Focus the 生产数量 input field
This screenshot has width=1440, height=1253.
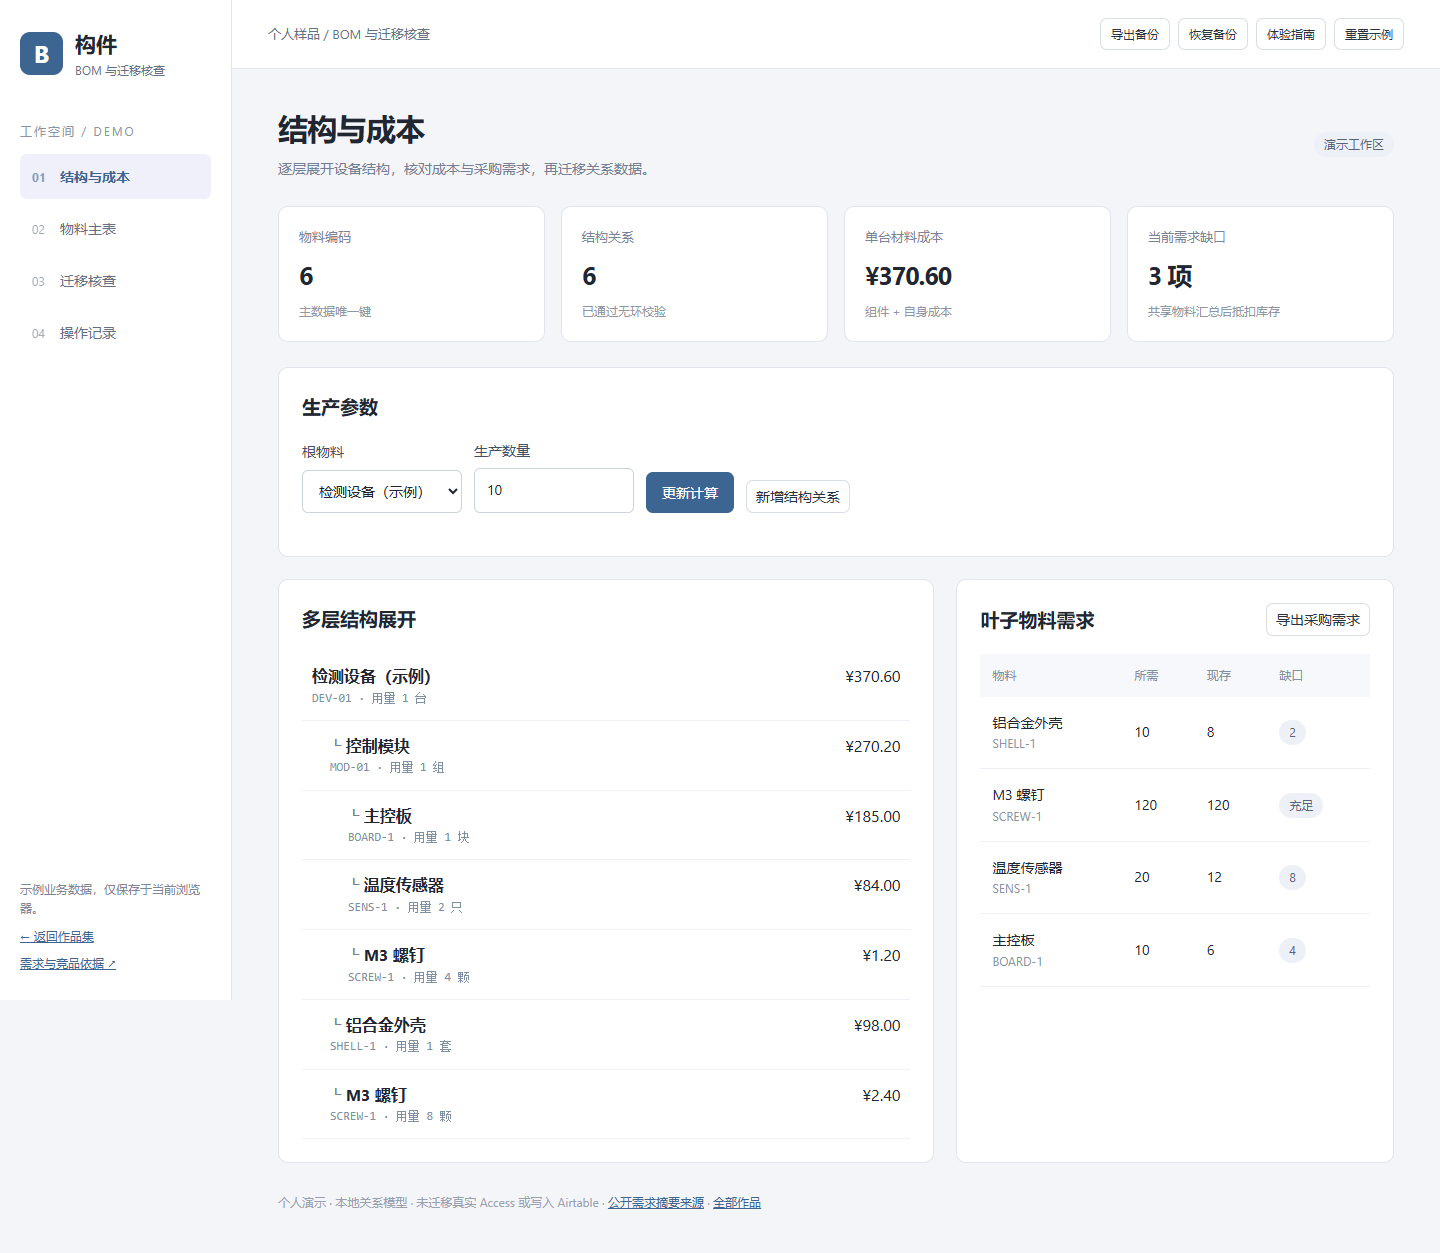(x=553, y=490)
